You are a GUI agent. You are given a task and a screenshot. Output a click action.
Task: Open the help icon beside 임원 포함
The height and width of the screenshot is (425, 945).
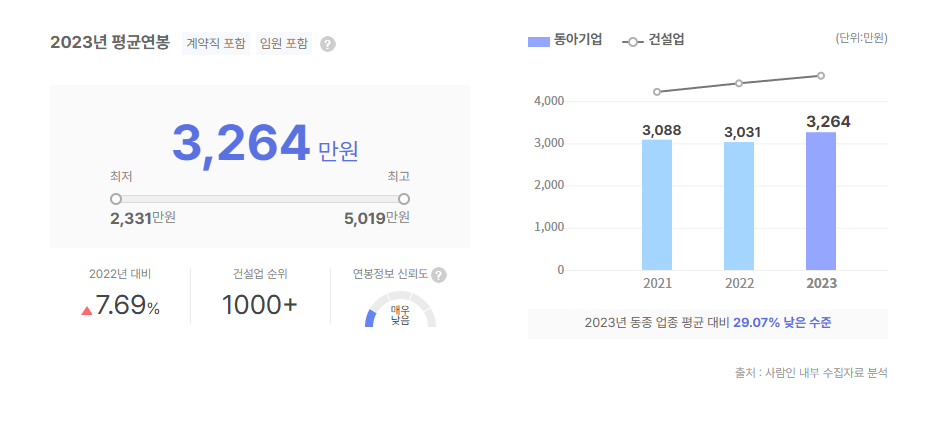click(327, 44)
